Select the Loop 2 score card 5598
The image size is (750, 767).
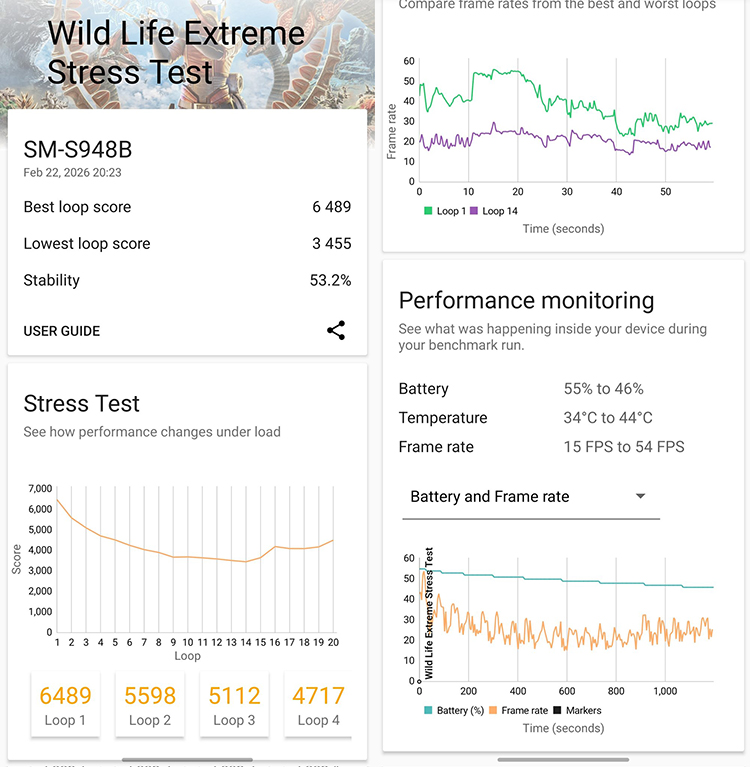[x=150, y=705]
